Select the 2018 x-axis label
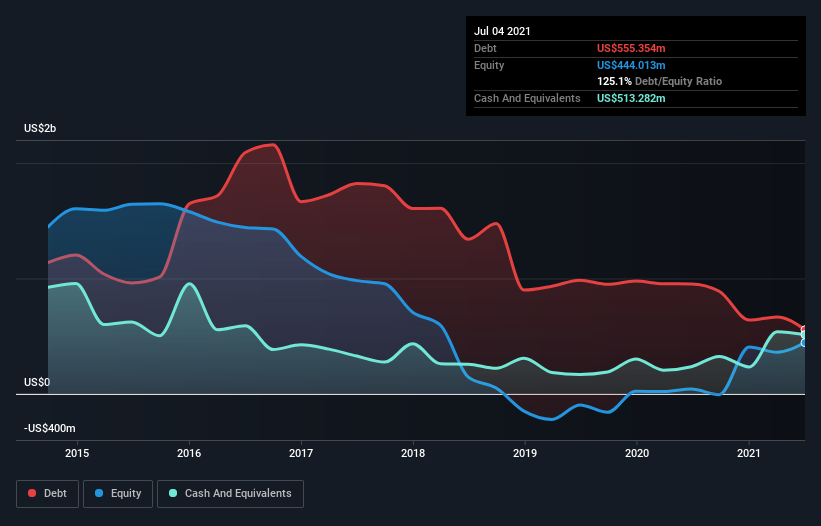821x526 pixels. (413, 453)
